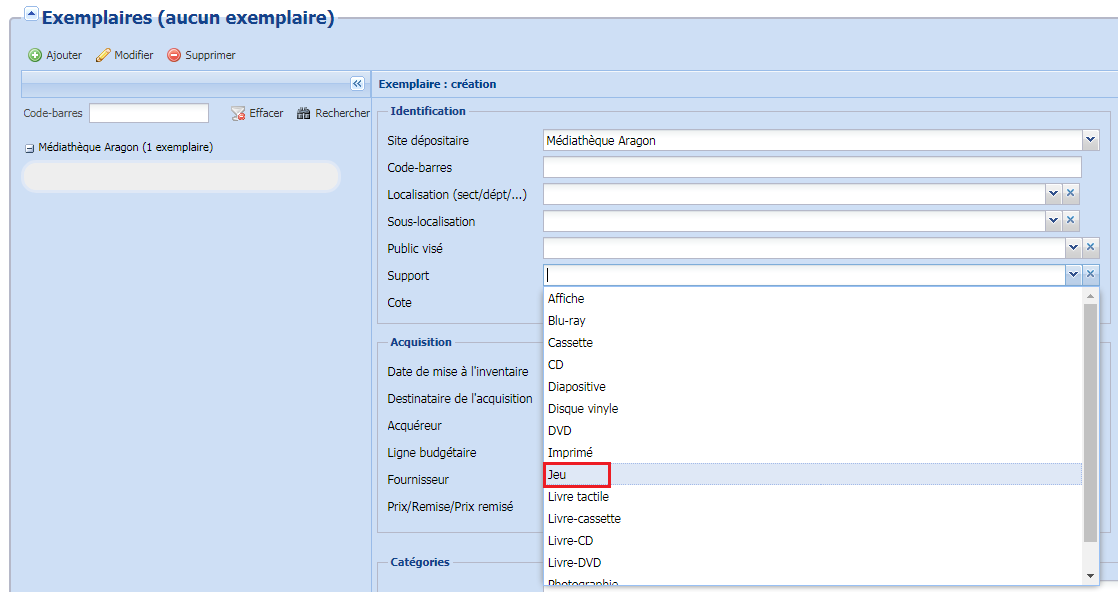This screenshot has height=592, width=1118.
Task: Click the Rechercher binoculars icon
Action: point(304,114)
